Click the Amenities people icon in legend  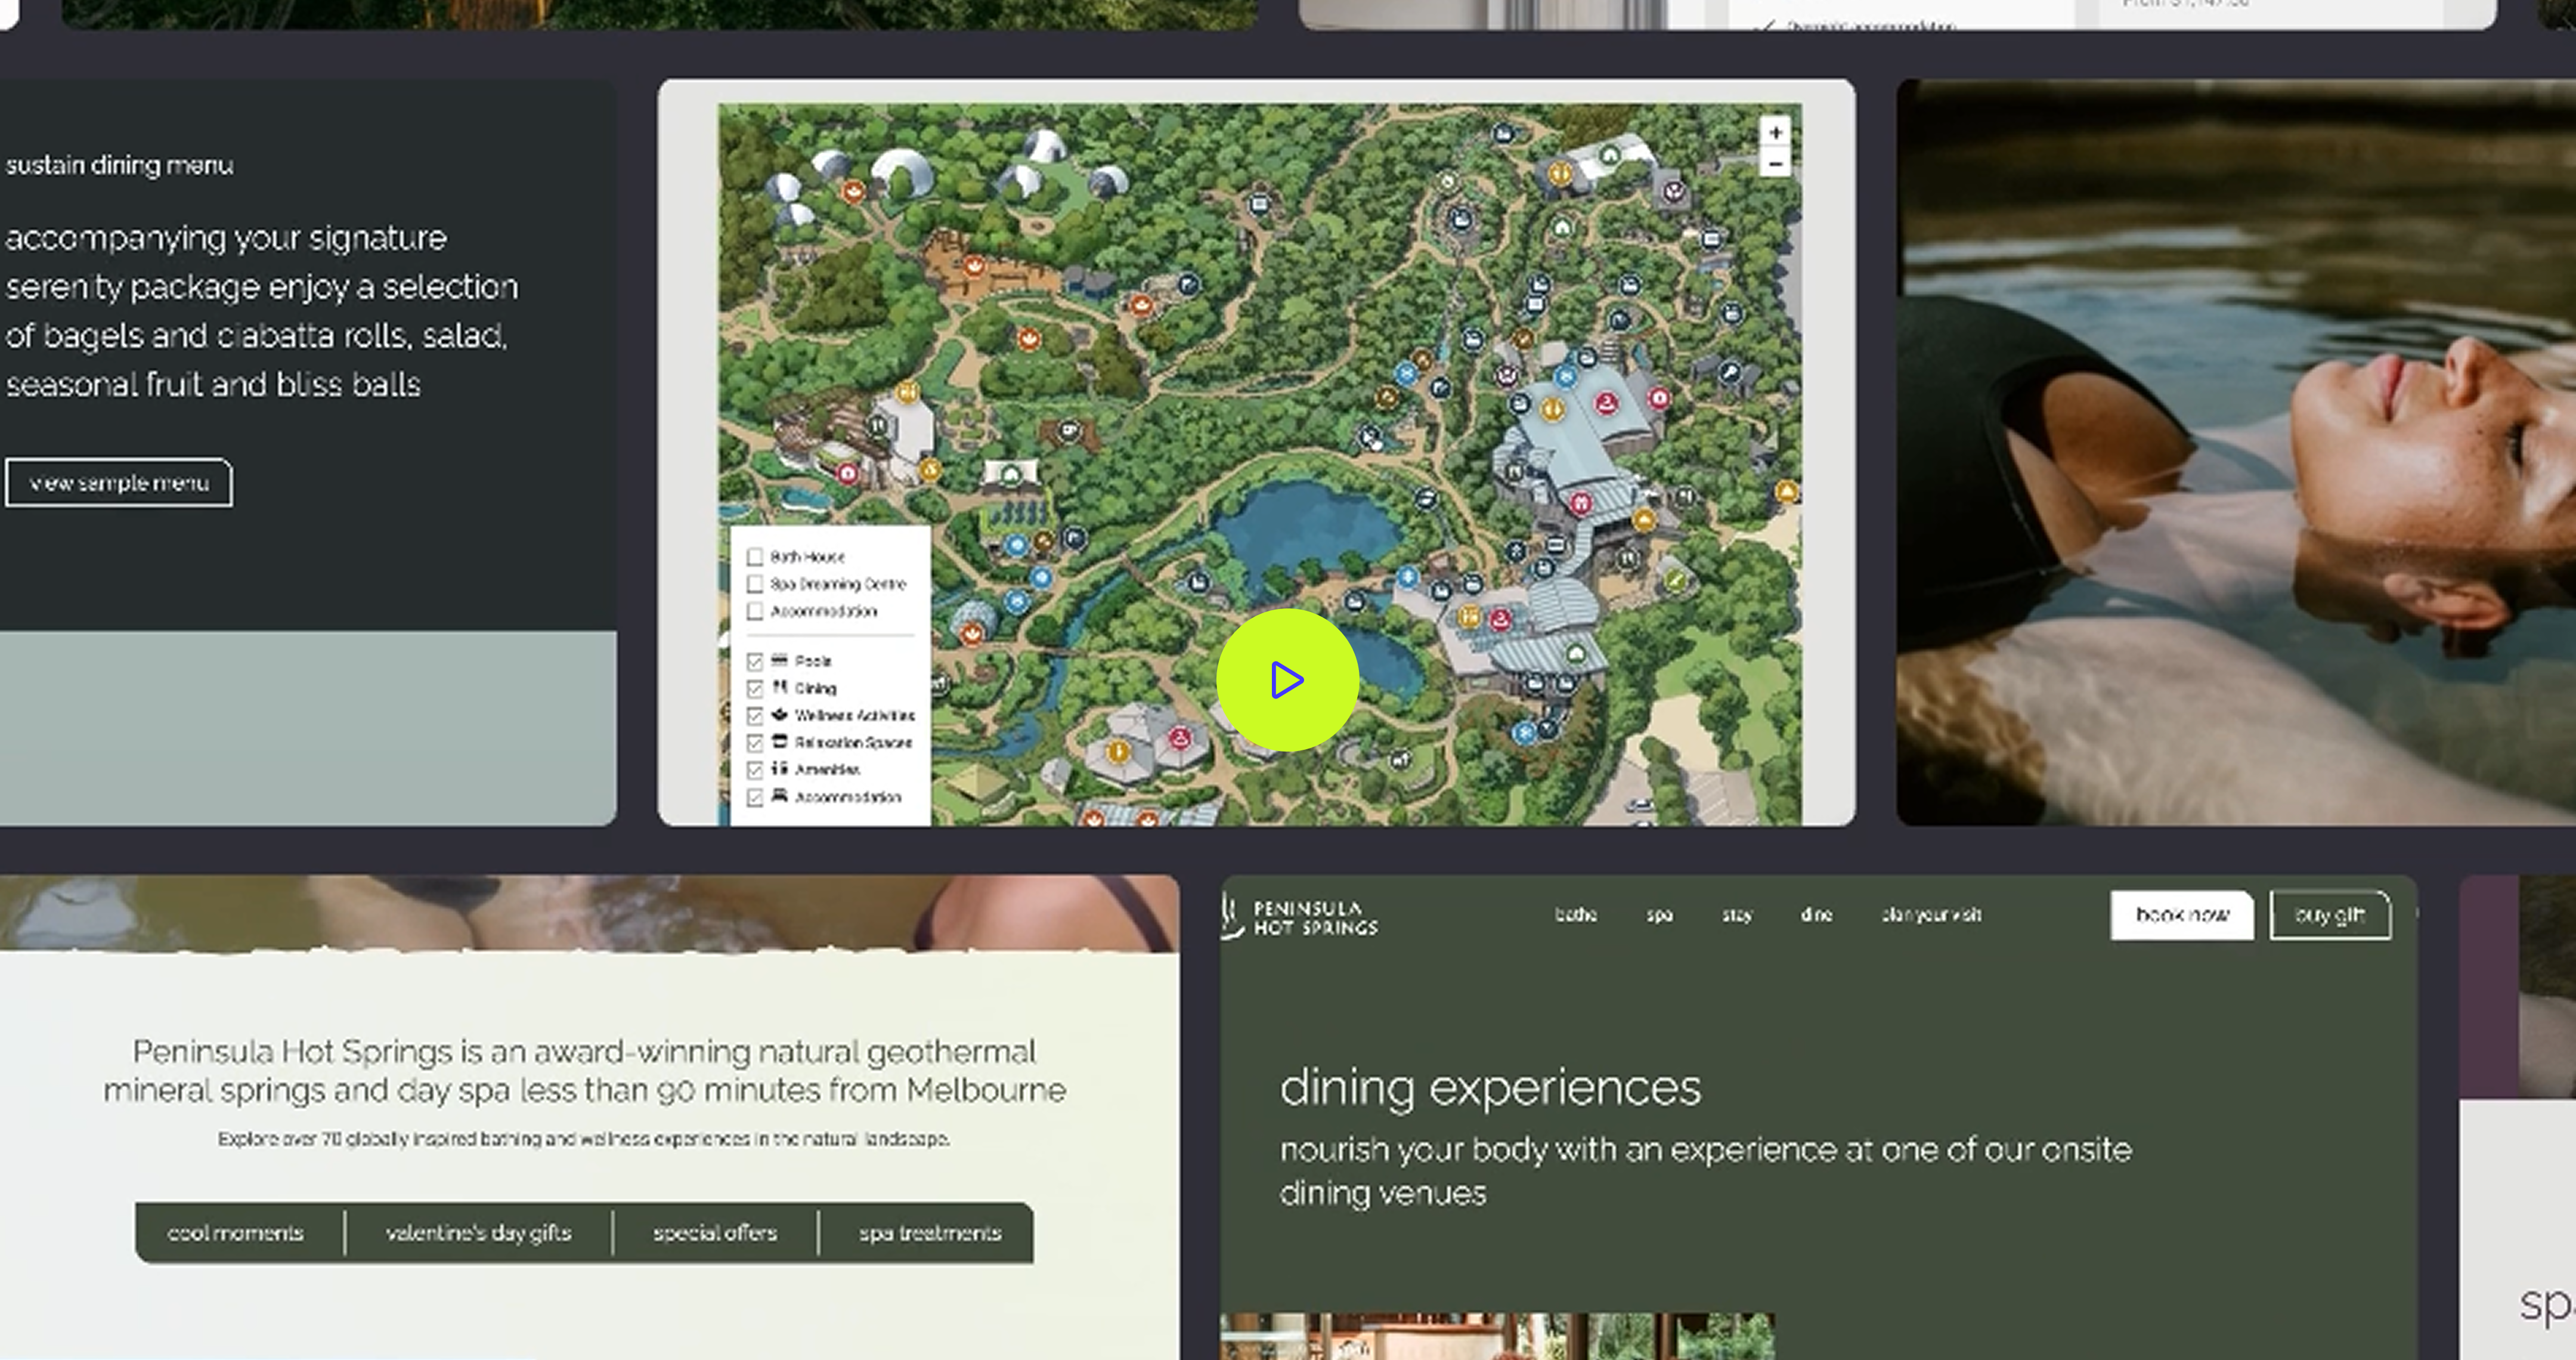pyautogui.click(x=780, y=768)
